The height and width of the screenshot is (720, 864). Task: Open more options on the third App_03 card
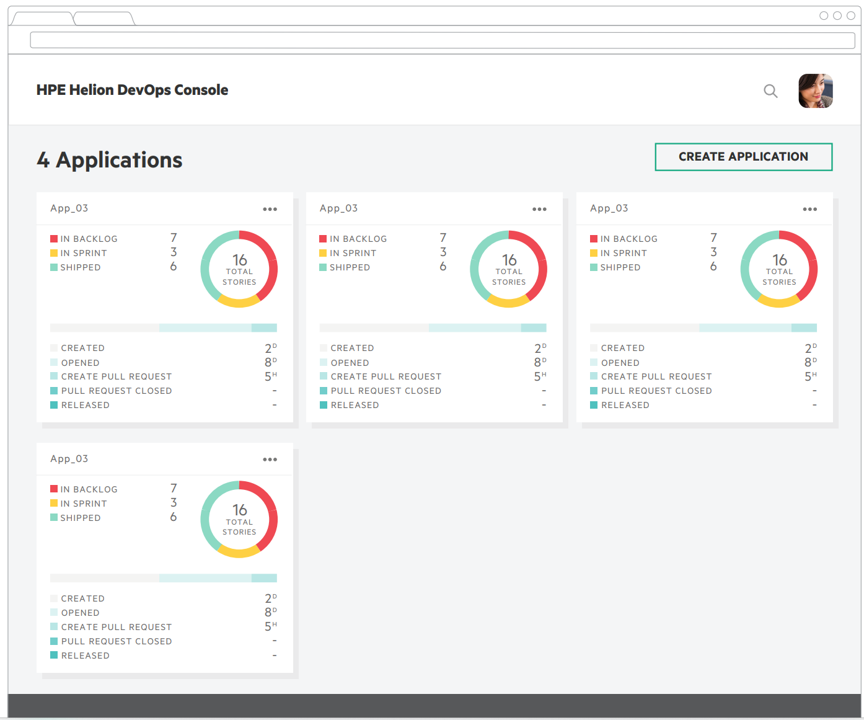pyautogui.click(x=810, y=209)
